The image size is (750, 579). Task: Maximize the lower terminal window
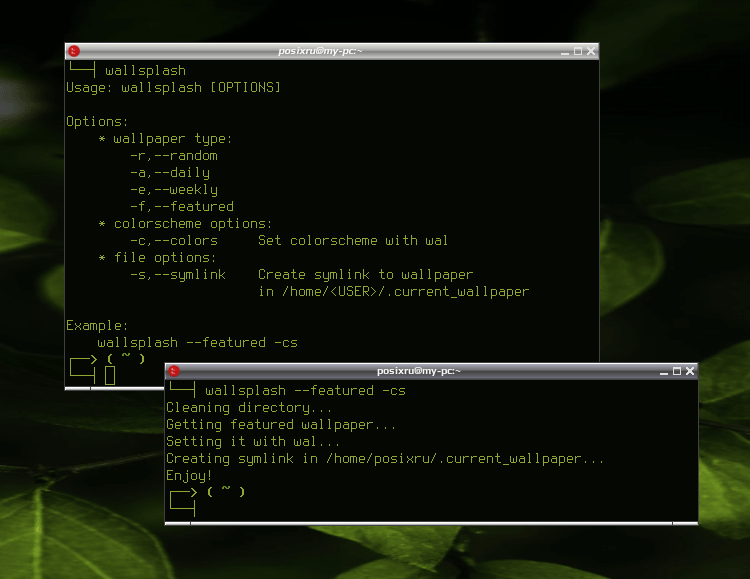click(677, 371)
